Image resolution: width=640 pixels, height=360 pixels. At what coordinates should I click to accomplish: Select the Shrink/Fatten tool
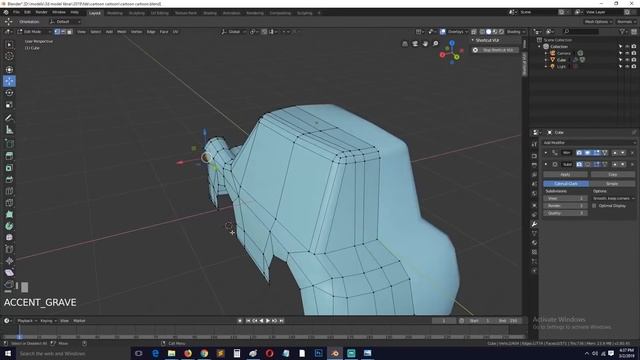pyautogui.click(x=9, y=261)
